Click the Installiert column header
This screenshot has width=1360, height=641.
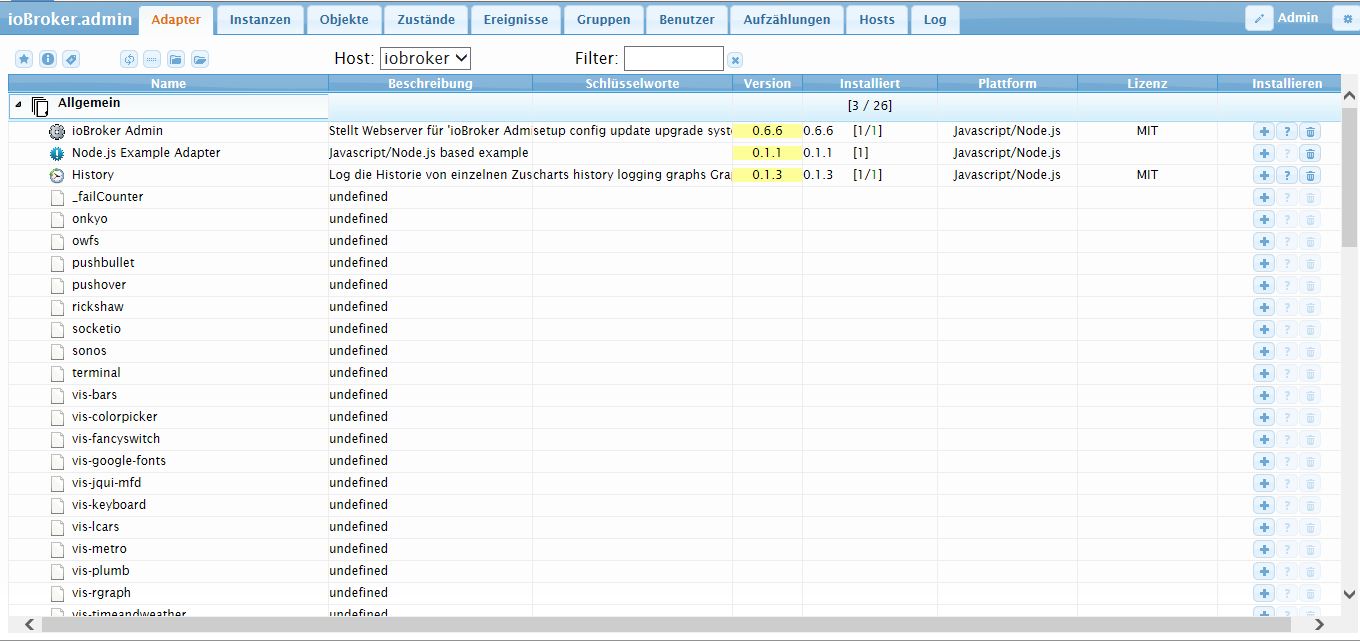870,83
